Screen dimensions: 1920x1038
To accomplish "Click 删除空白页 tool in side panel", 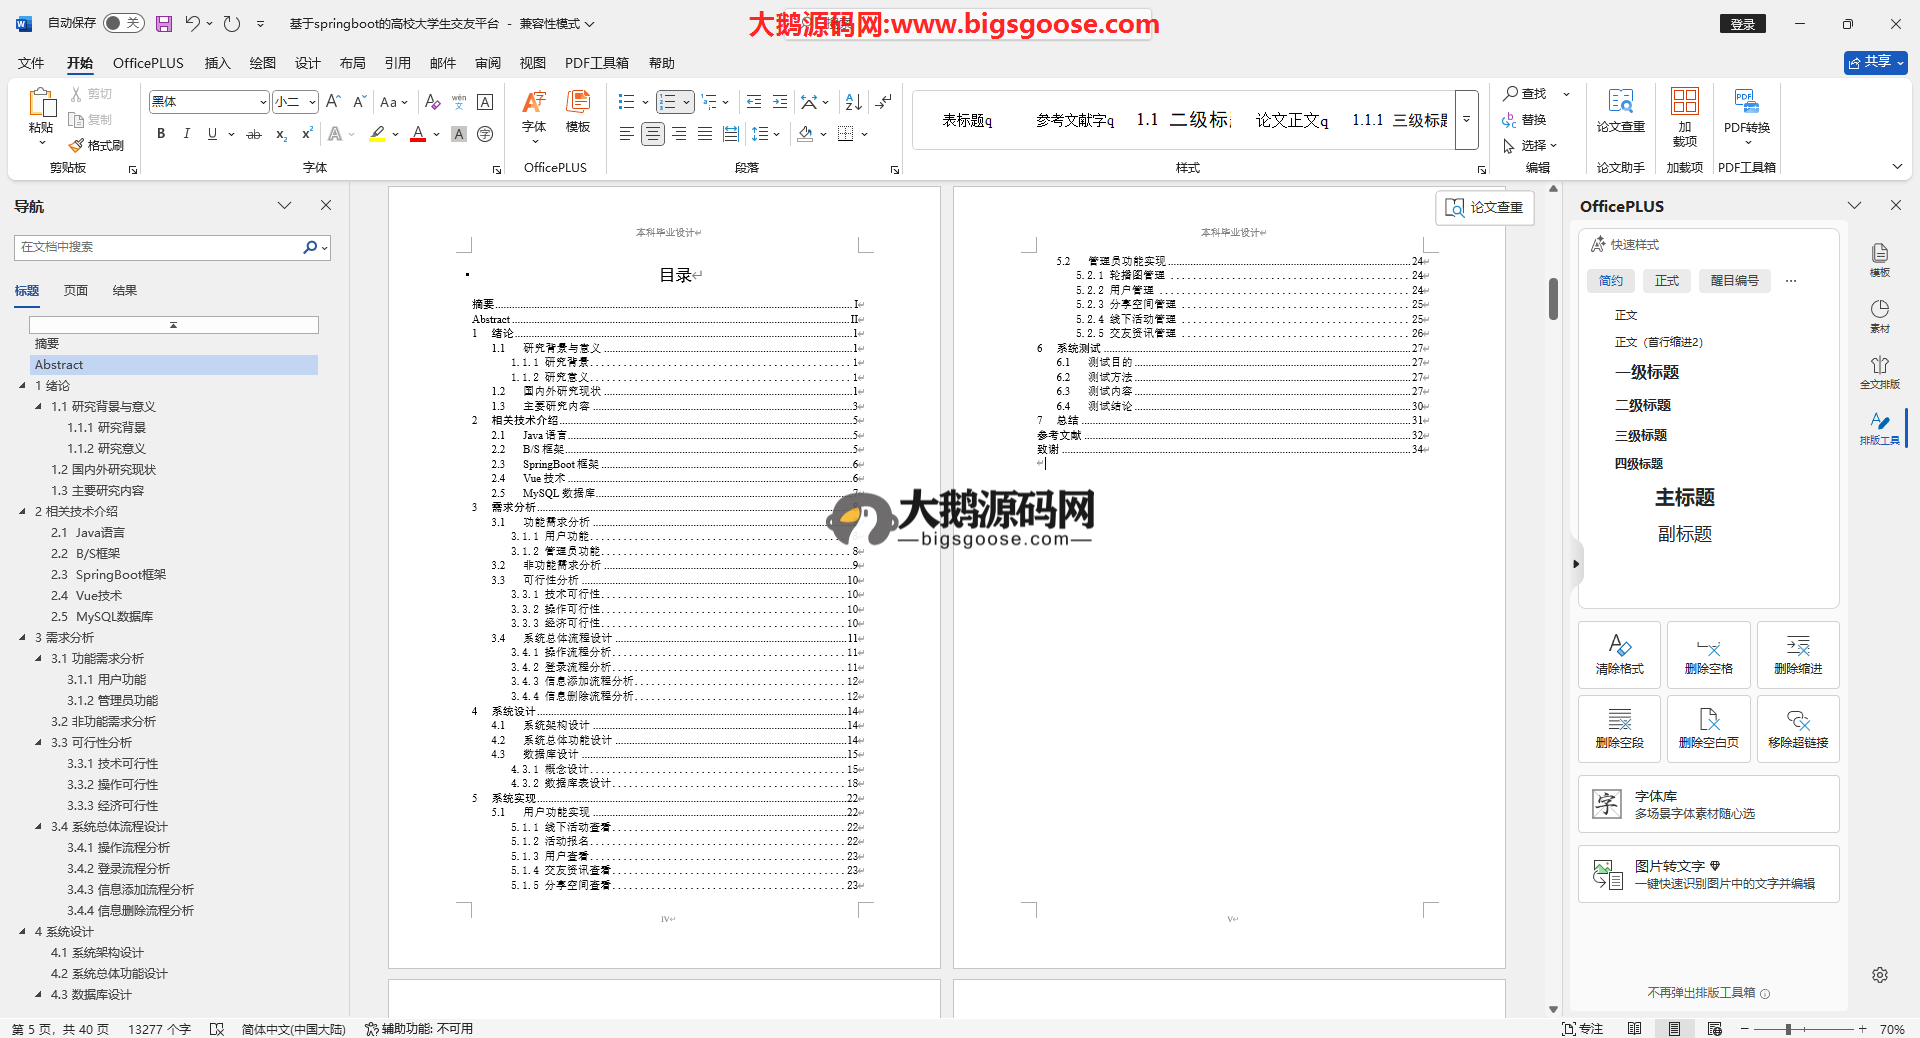I will point(1708,729).
